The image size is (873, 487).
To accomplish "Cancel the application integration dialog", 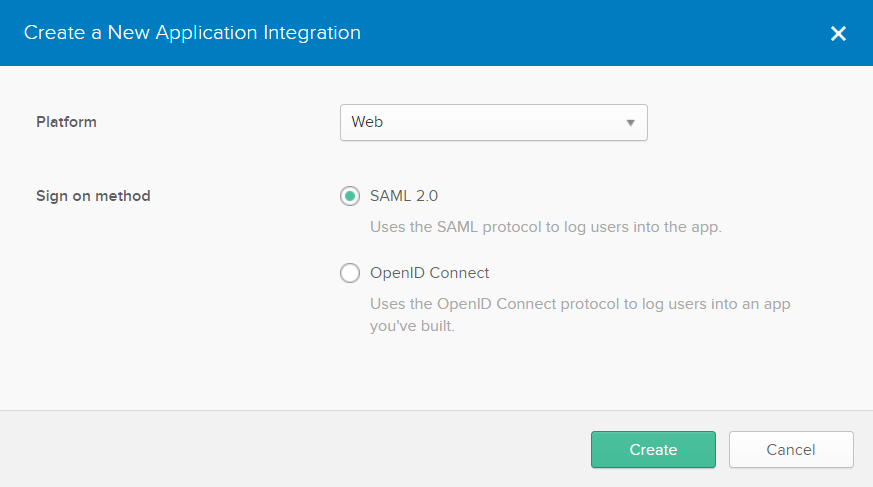I will coord(791,449).
